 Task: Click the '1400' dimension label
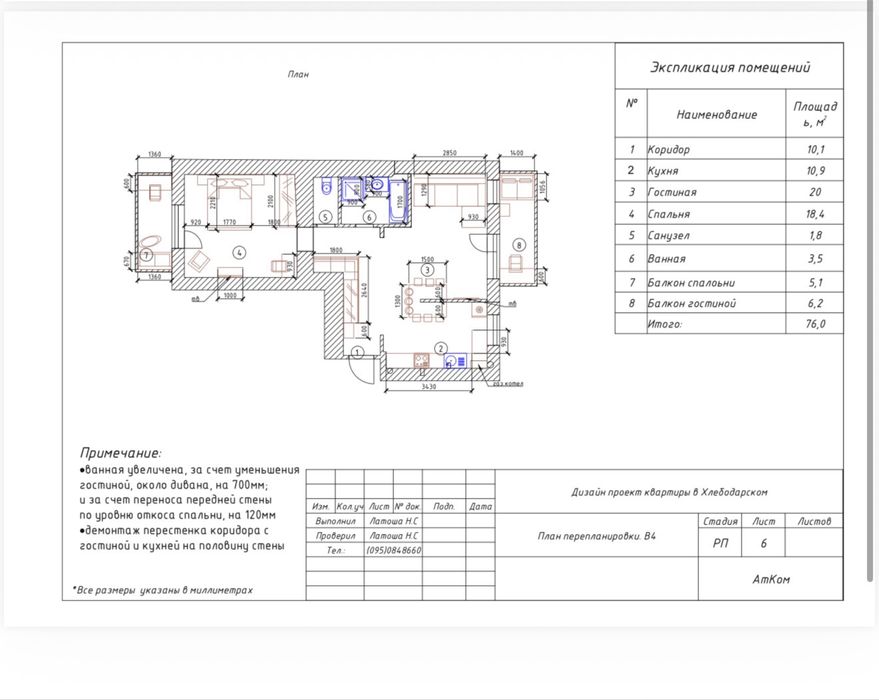pos(517,153)
